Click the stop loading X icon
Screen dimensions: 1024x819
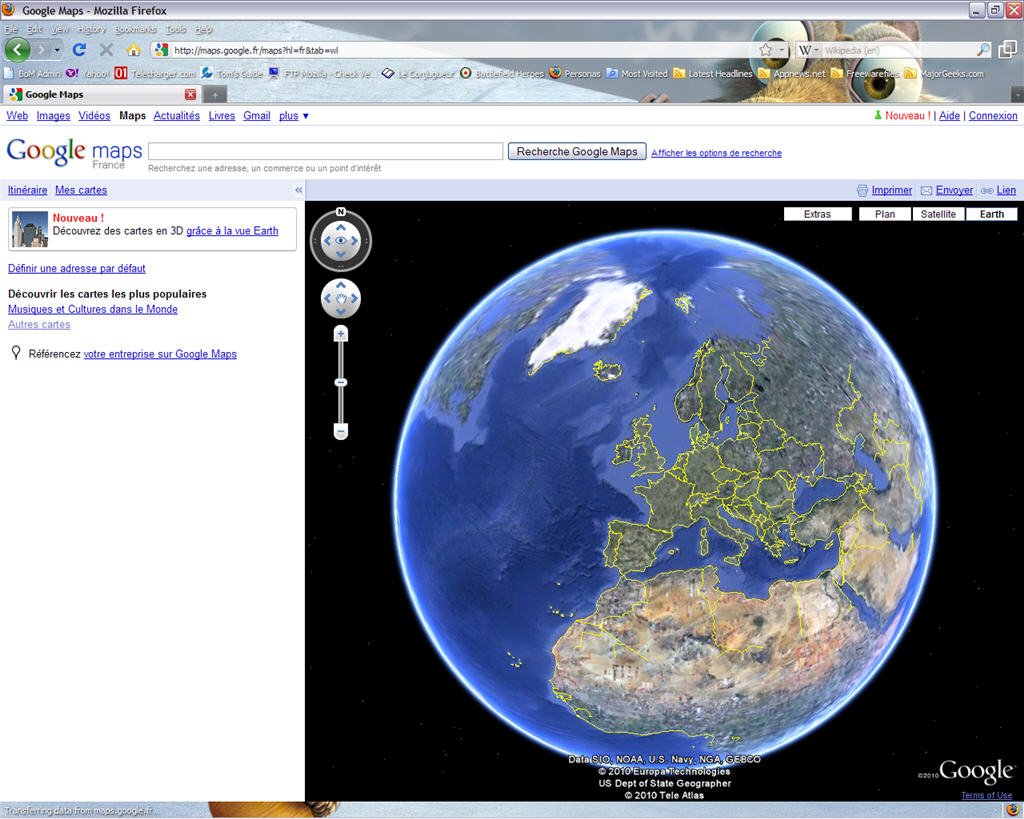pyautogui.click(x=106, y=50)
